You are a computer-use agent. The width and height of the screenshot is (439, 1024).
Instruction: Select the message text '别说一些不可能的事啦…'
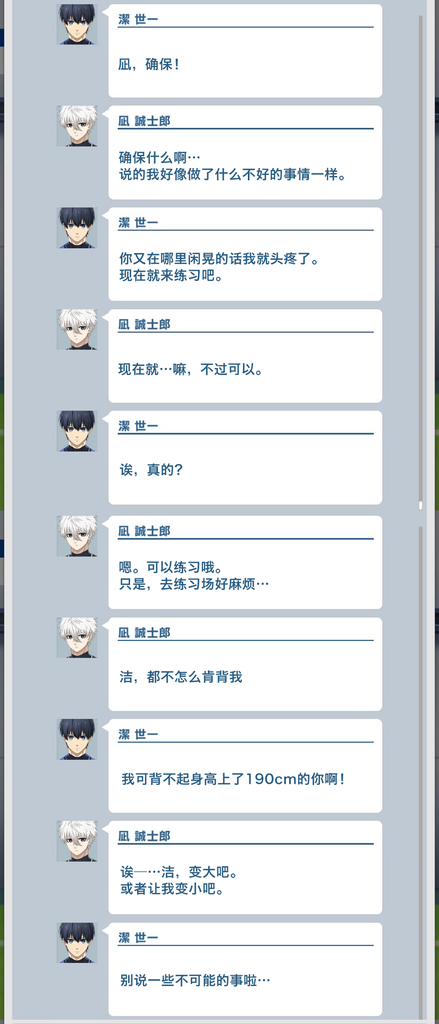pyautogui.click(x=196, y=980)
